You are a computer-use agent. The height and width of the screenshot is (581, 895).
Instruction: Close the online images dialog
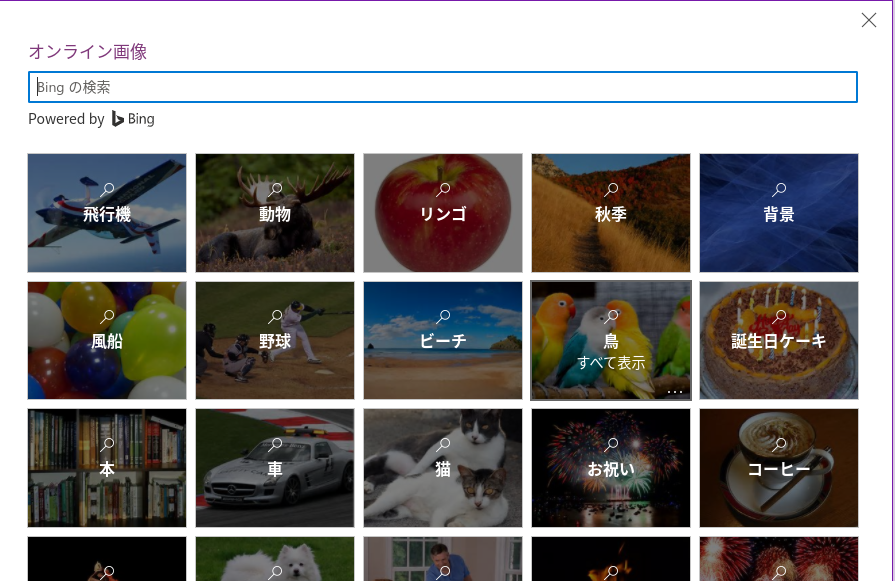869,20
